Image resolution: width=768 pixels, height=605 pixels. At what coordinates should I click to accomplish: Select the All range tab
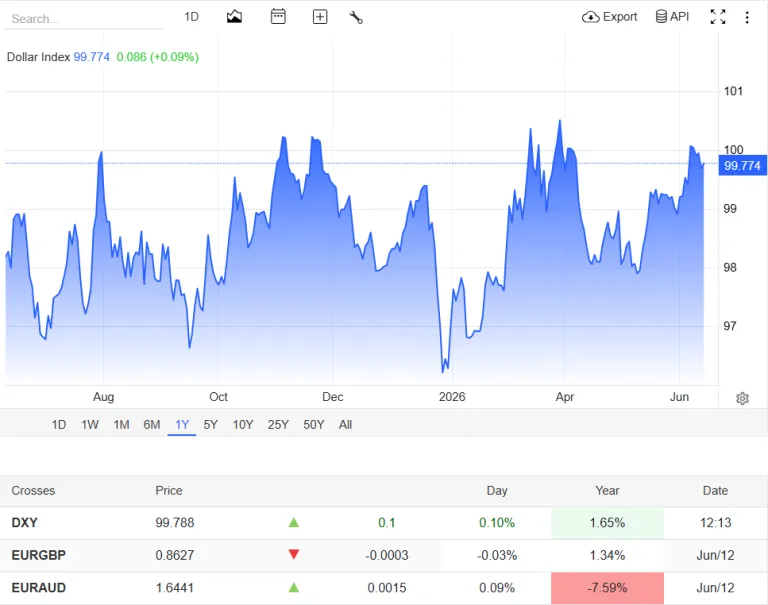[x=345, y=425]
